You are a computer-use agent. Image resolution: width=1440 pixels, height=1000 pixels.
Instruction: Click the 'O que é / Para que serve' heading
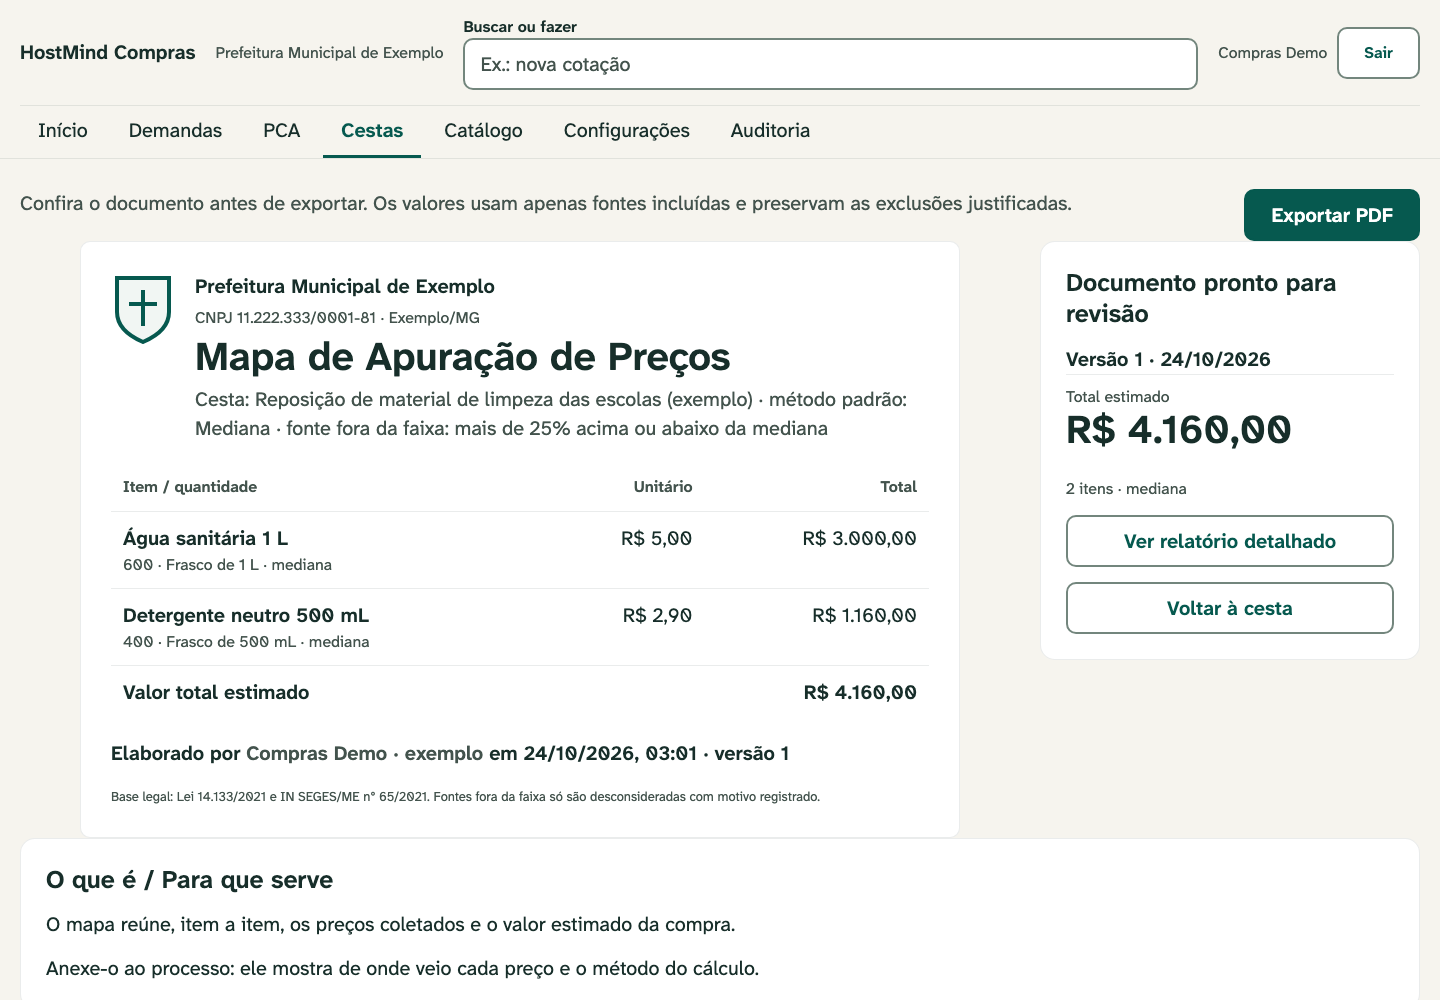190,880
